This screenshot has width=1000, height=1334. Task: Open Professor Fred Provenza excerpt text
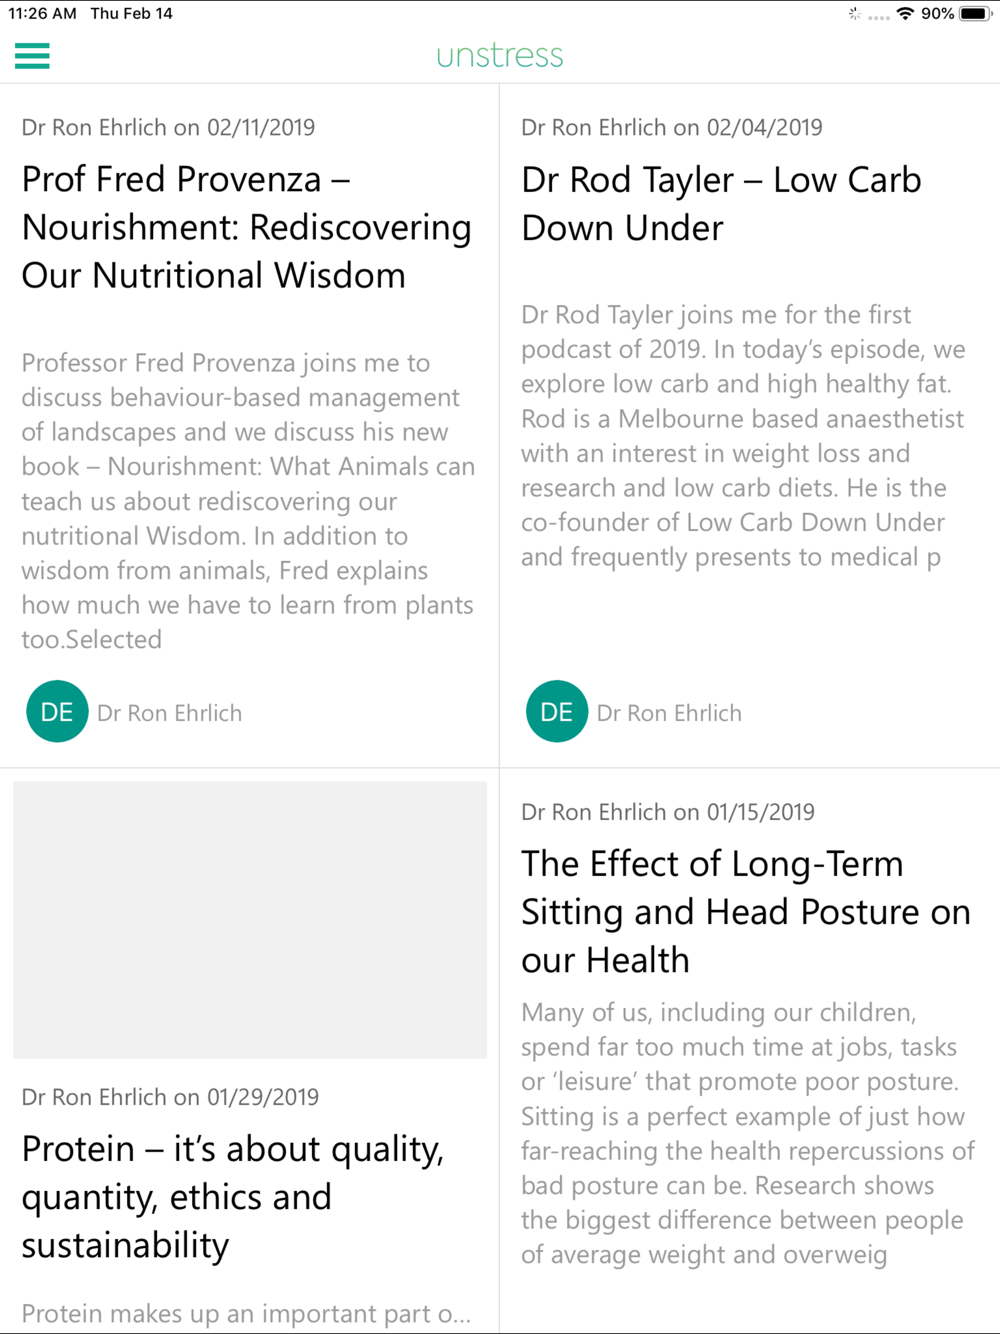coord(248,501)
